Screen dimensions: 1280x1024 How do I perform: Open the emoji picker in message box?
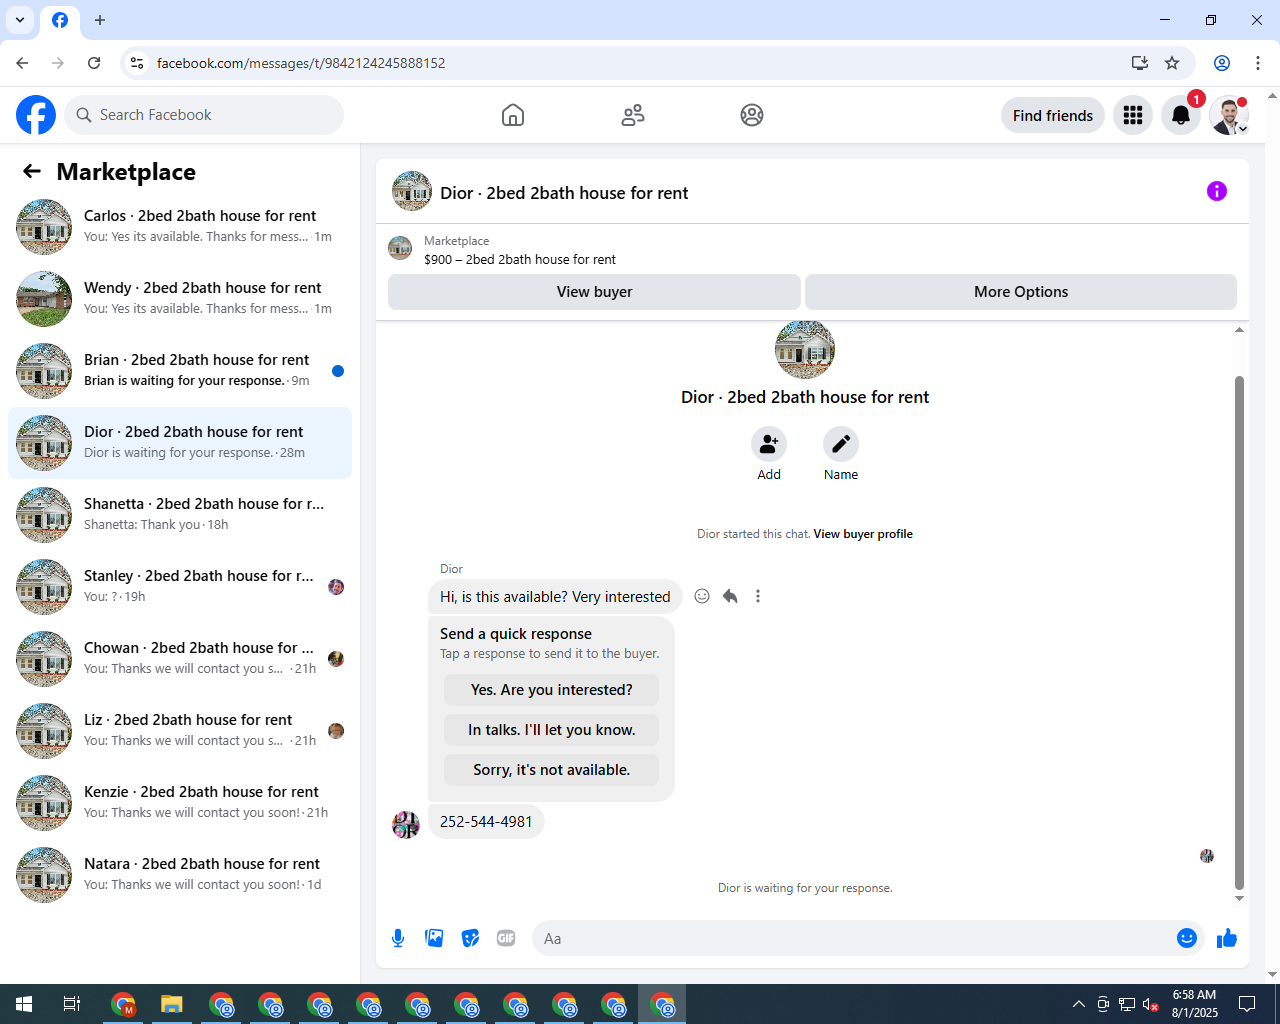coord(1187,938)
